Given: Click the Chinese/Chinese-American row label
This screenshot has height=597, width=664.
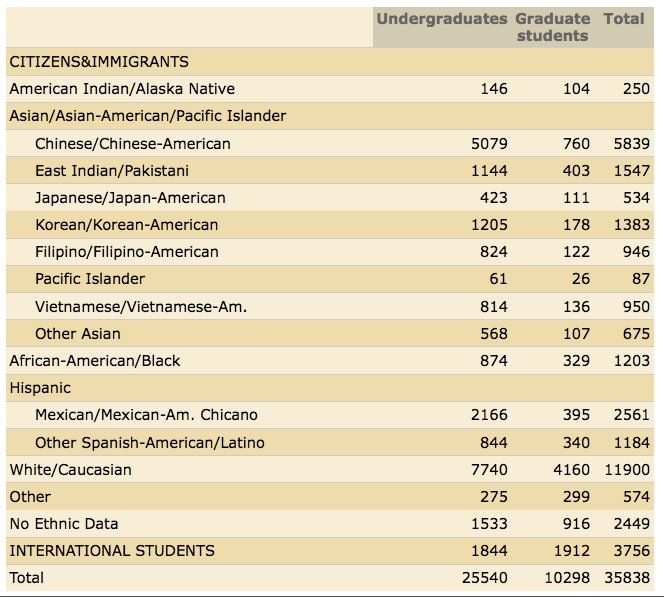Looking at the screenshot, I should coord(132,144).
